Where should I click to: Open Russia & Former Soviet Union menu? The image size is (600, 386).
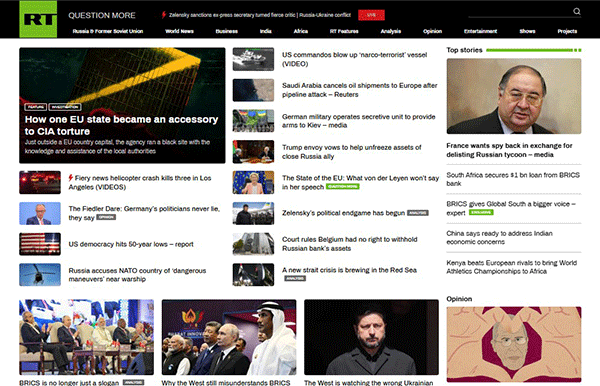point(108,31)
